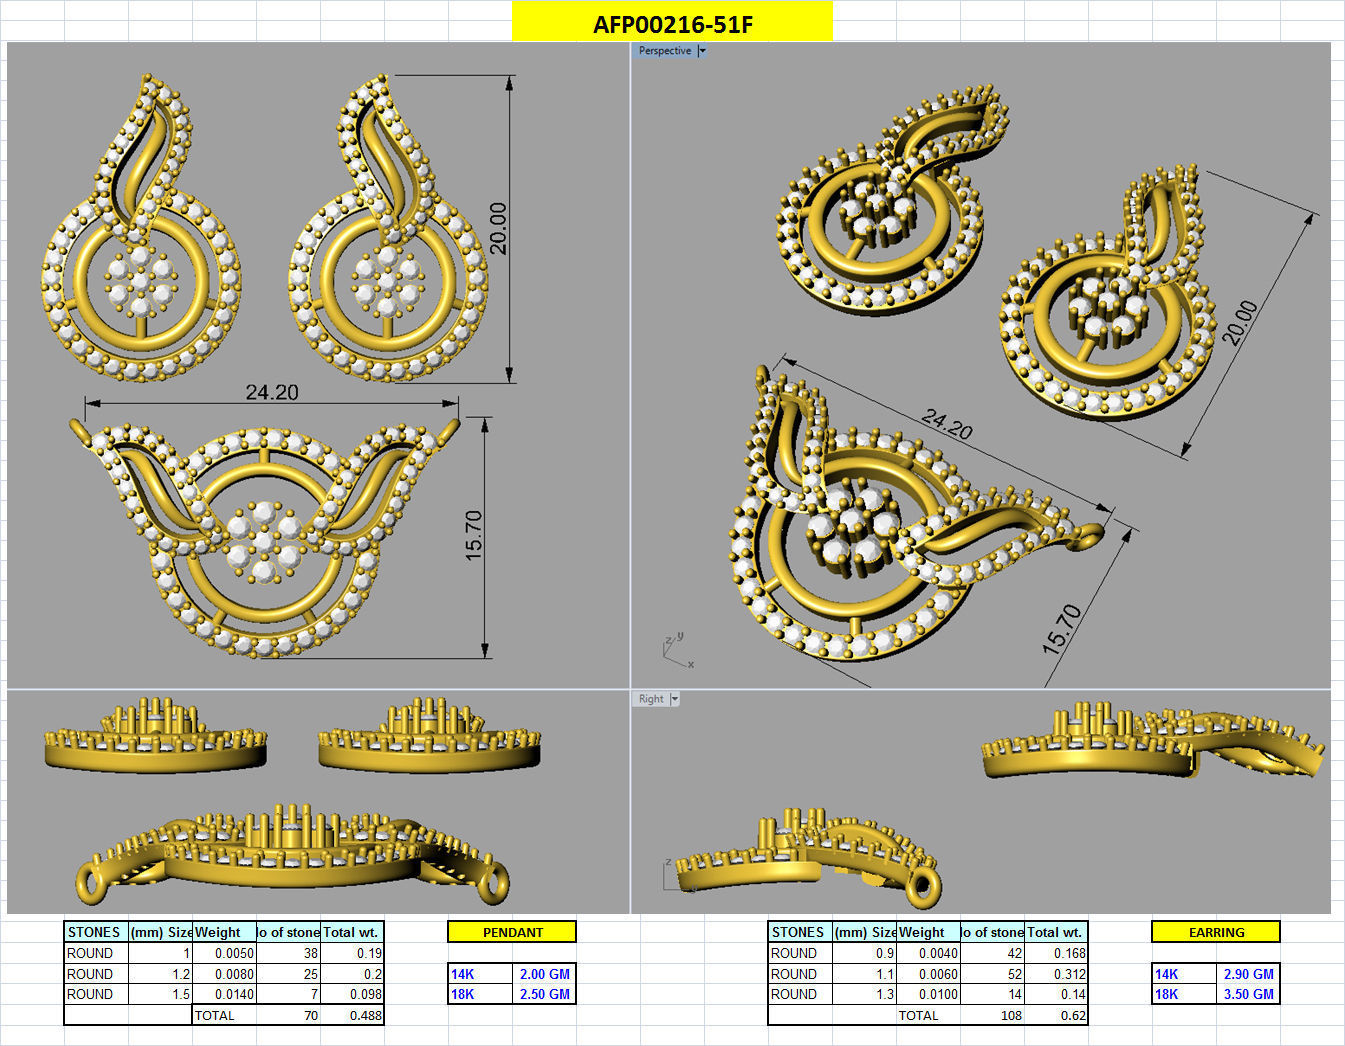Click the 1.5 size cell
Image resolution: width=1345 pixels, height=1046 pixels.
(x=160, y=994)
